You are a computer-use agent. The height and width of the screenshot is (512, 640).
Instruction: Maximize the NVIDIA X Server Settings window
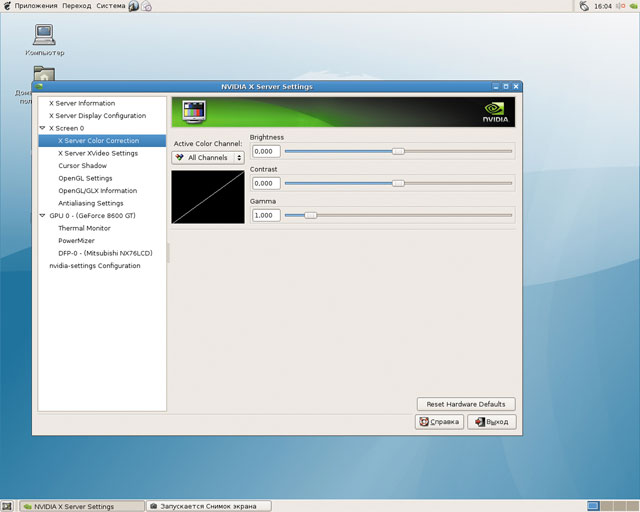click(506, 87)
